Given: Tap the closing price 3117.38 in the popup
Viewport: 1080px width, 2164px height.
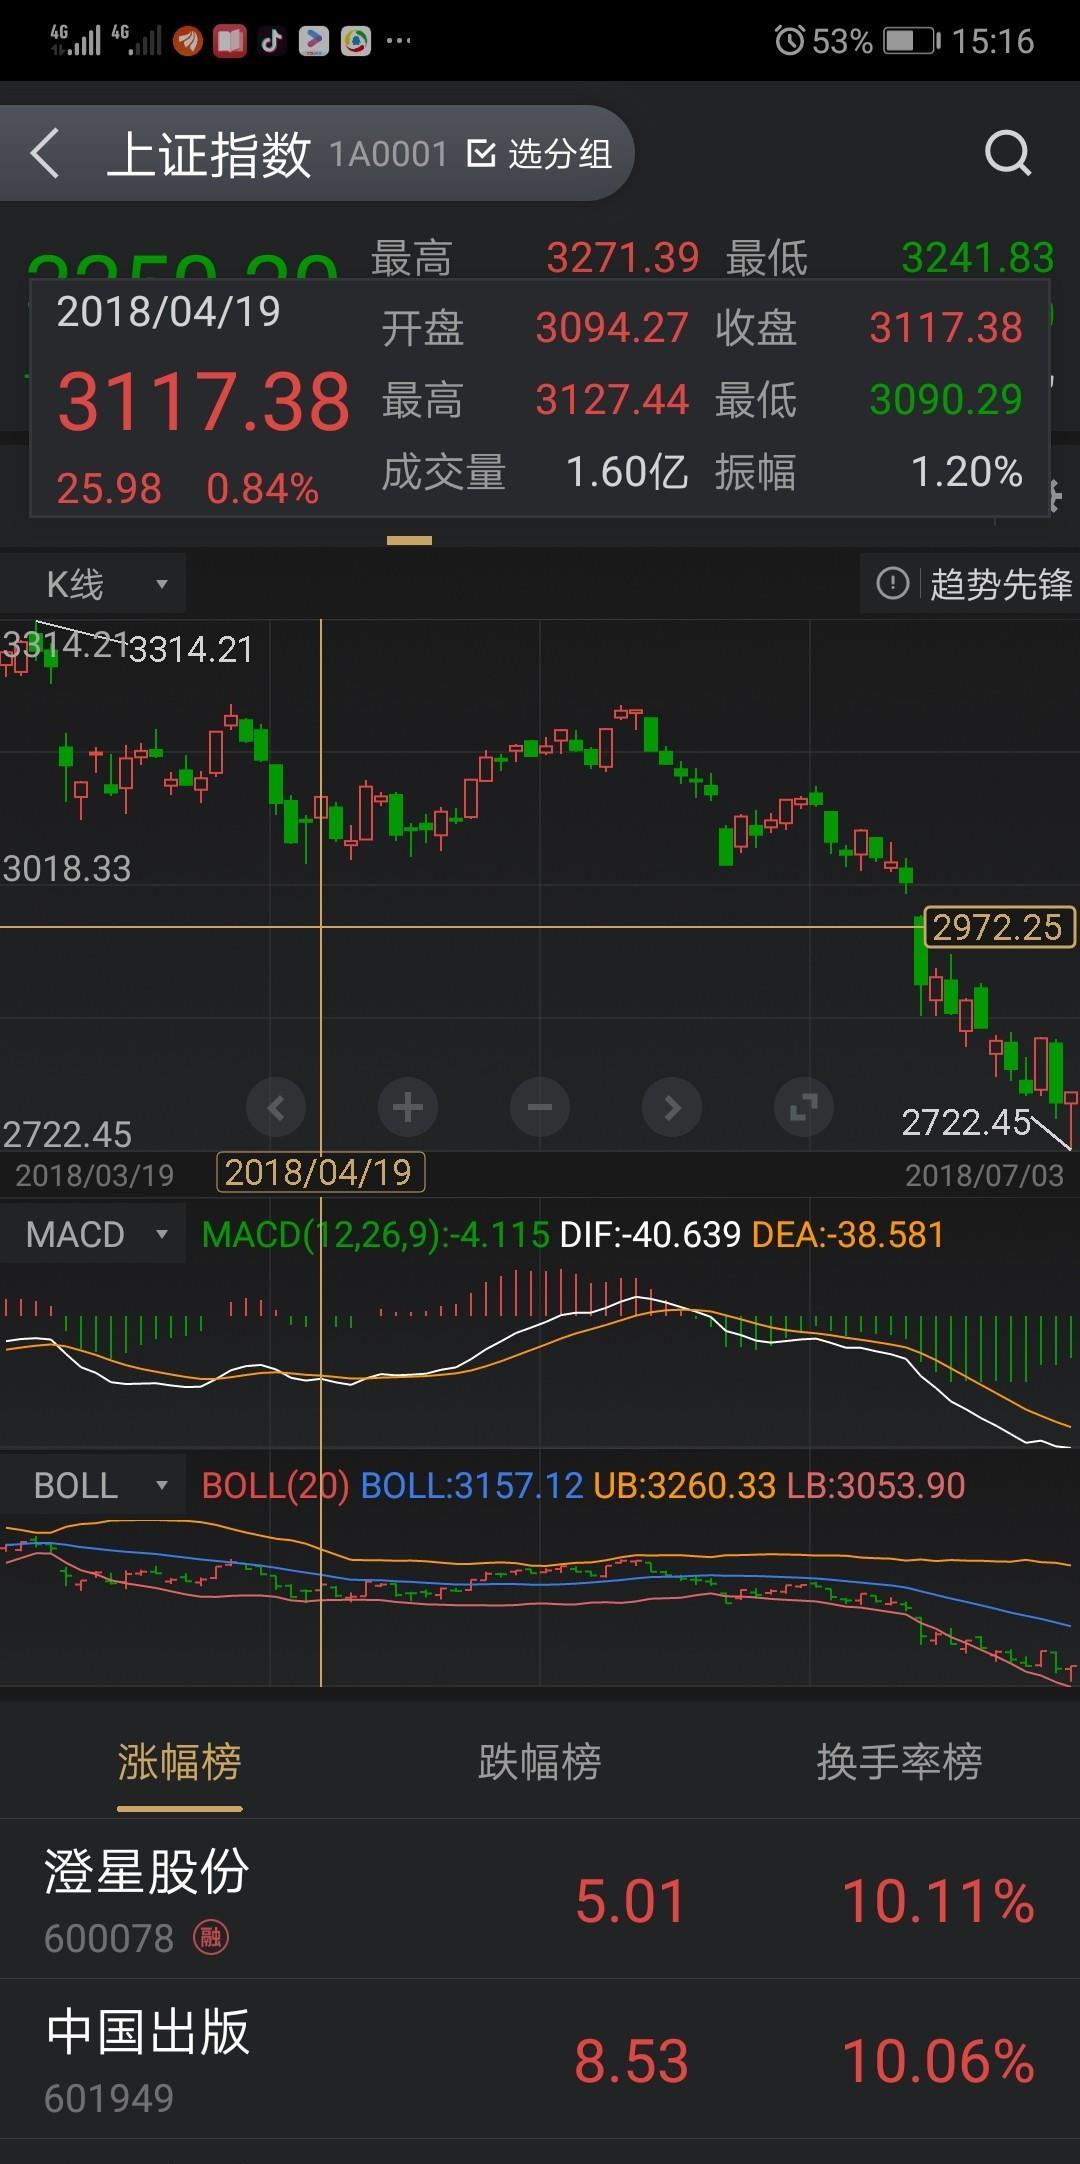Looking at the screenshot, I should coord(945,328).
